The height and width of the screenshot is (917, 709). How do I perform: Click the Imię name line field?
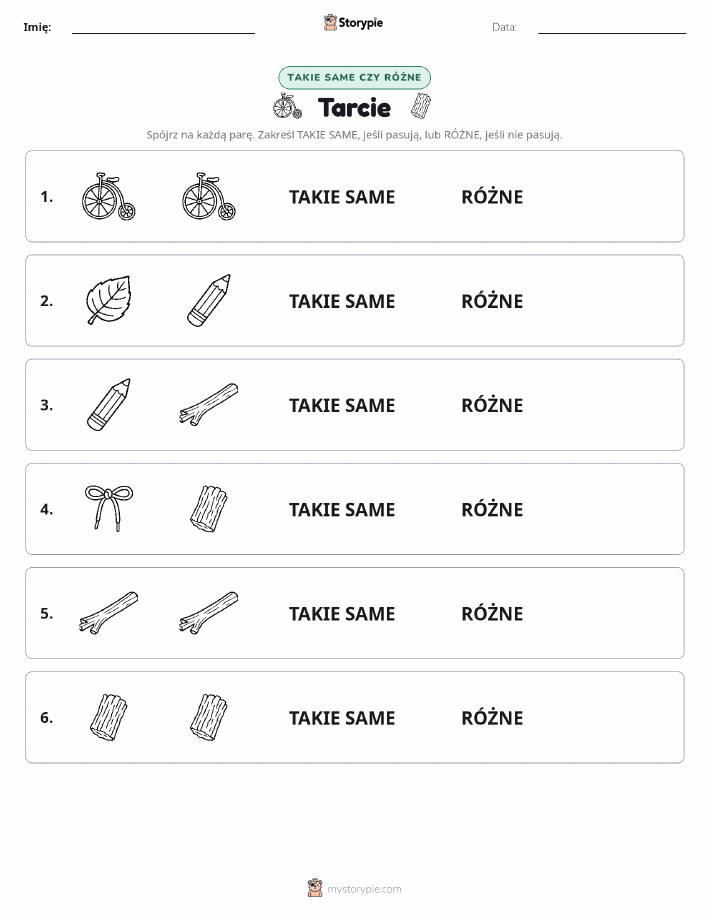pyautogui.click(x=163, y=27)
